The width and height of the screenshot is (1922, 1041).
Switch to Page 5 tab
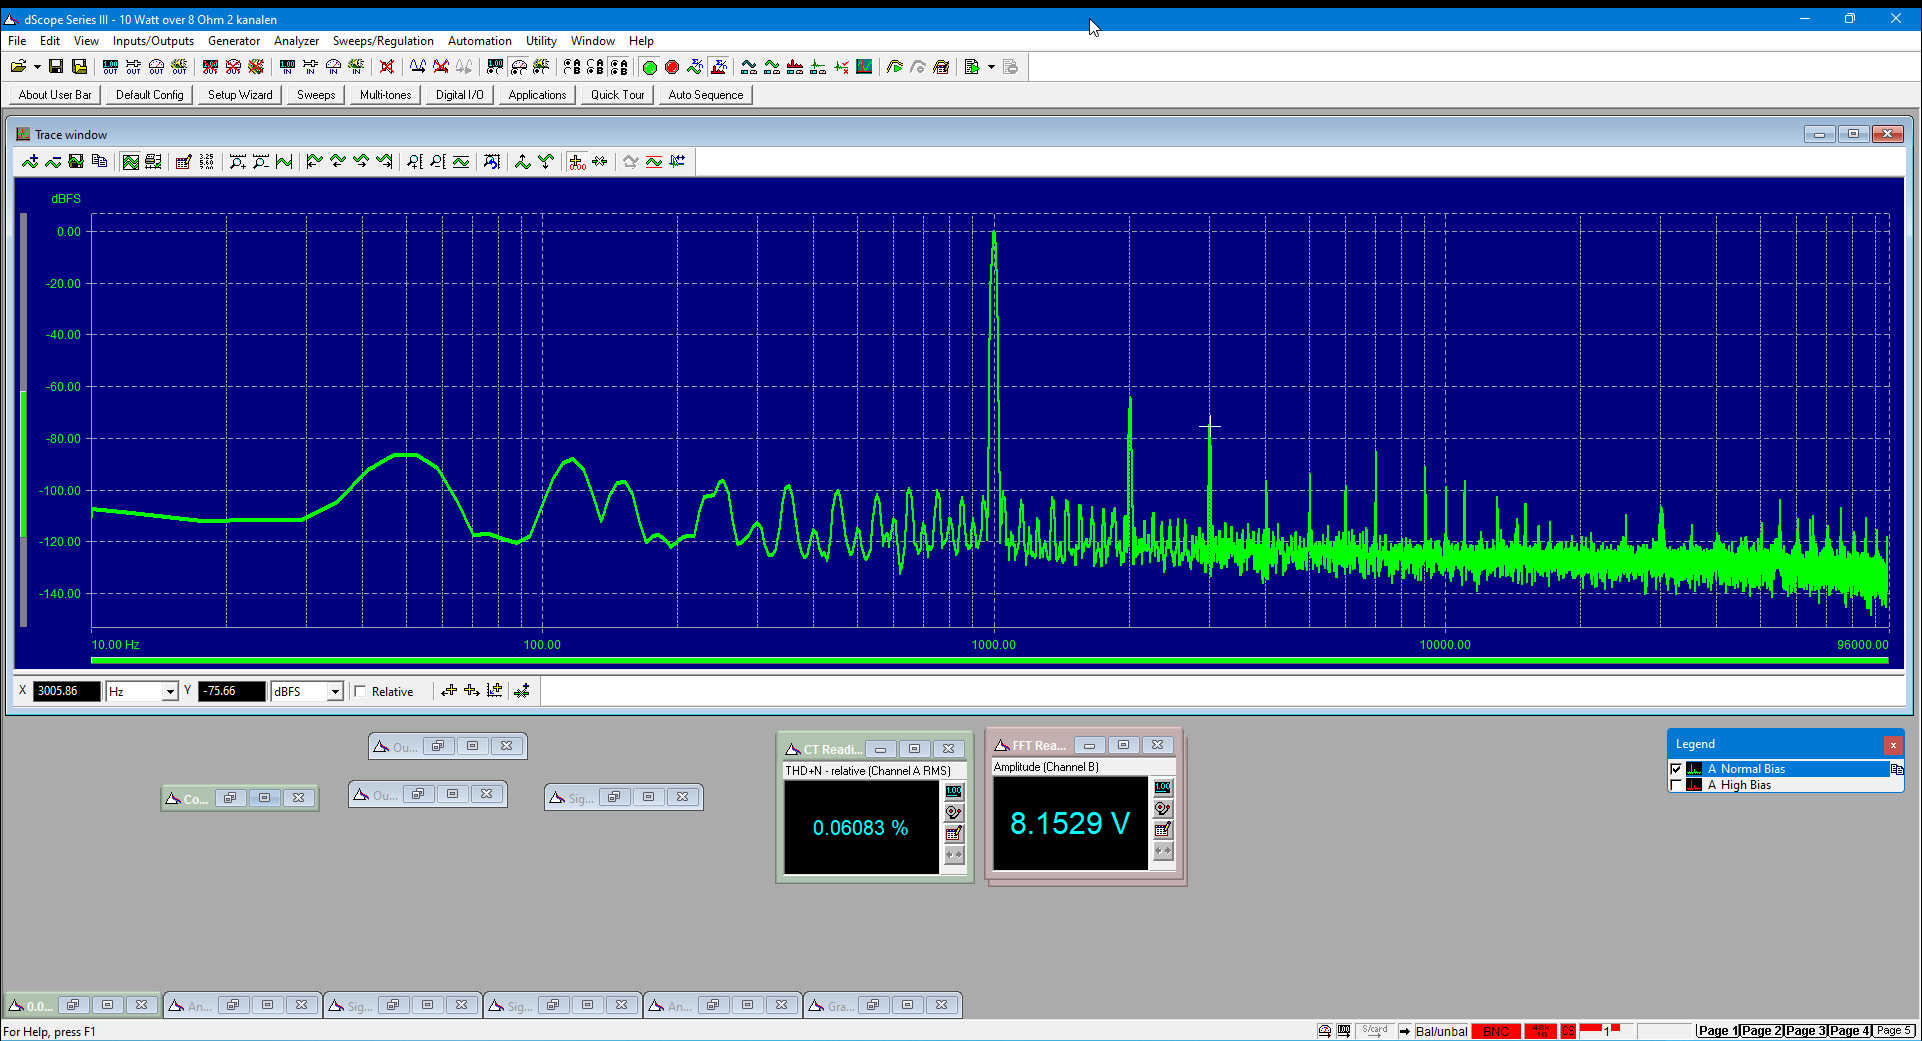click(x=1893, y=1031)
